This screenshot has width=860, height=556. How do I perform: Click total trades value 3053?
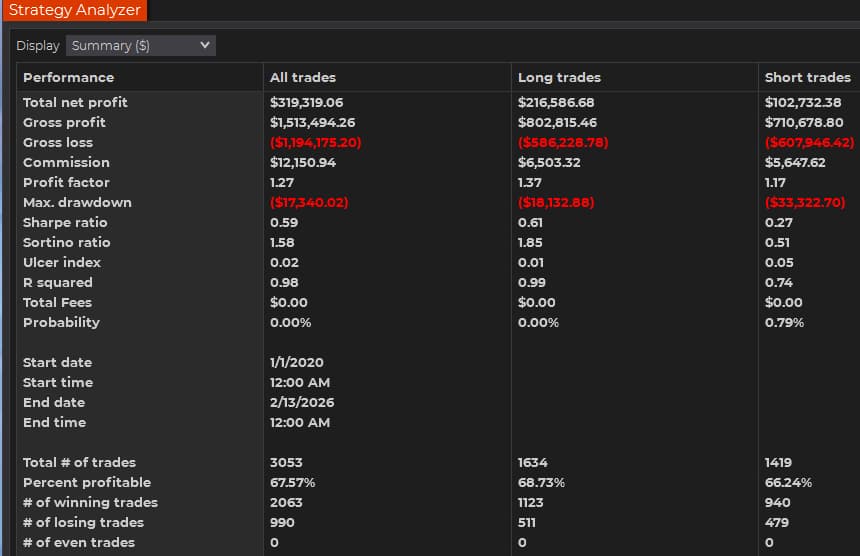click(286, 462)
